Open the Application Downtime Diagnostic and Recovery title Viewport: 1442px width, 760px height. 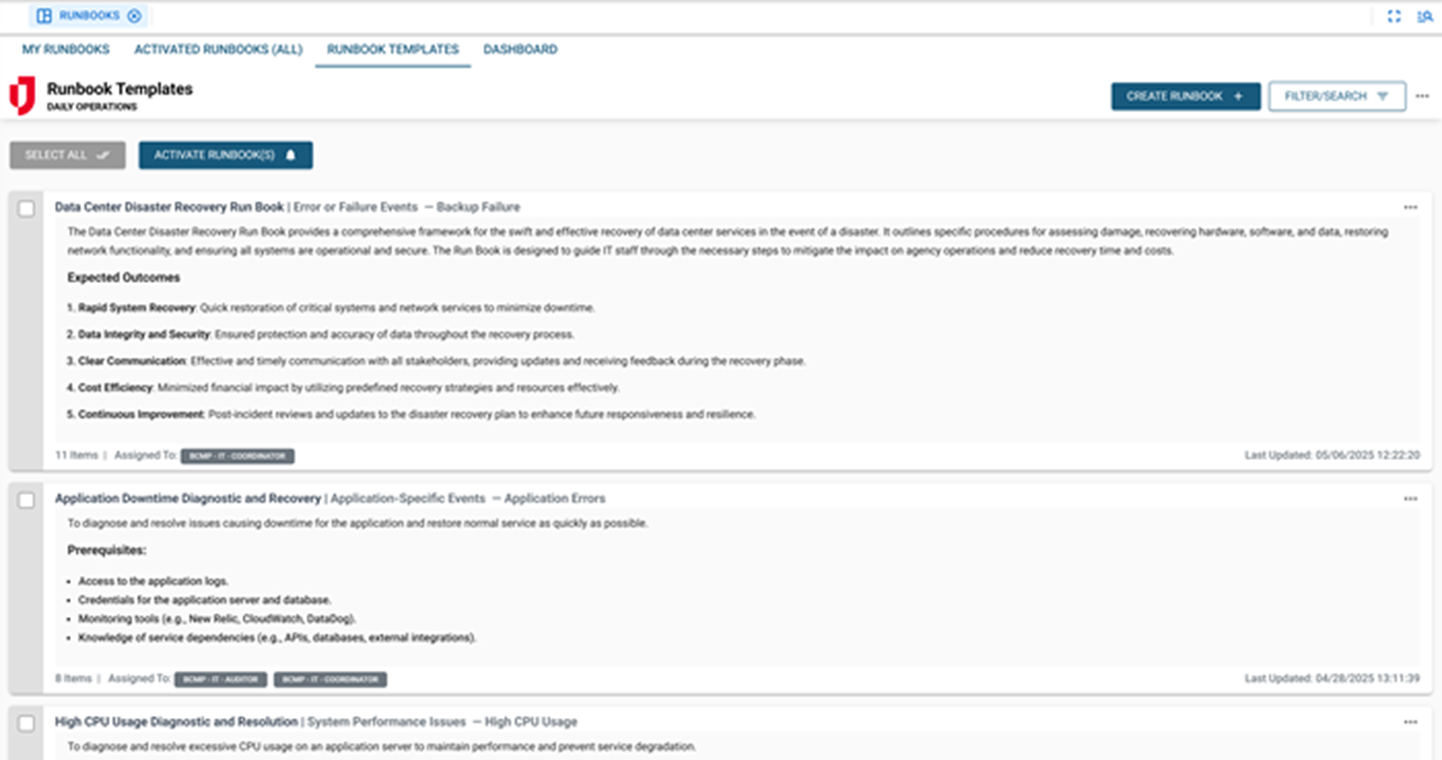tap(188, 498)
